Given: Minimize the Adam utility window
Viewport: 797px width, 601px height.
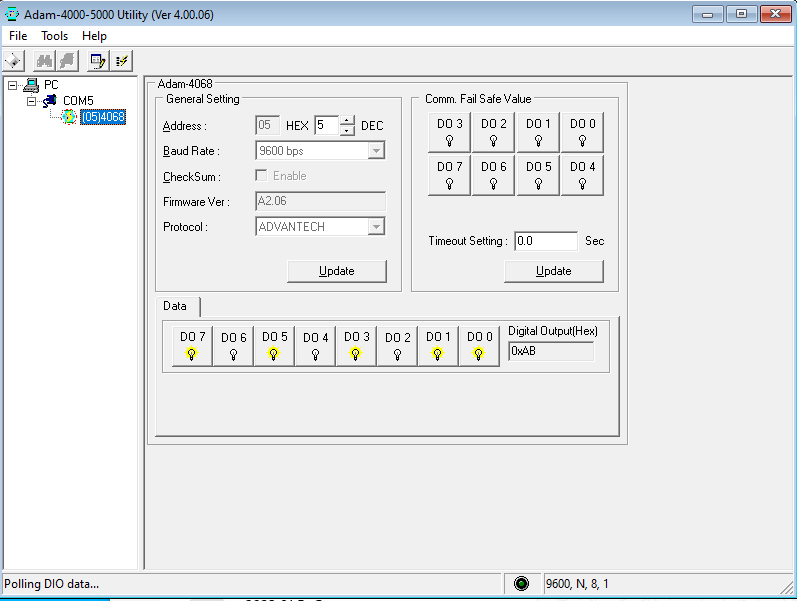Looking at the screenshot, I should (708, 14).
